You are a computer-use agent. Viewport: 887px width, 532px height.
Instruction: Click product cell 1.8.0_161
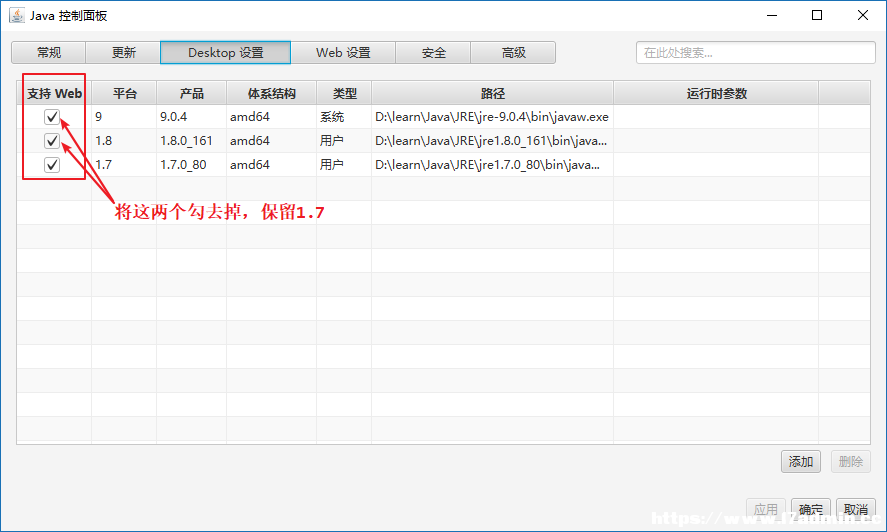click(x=192, y=140)
